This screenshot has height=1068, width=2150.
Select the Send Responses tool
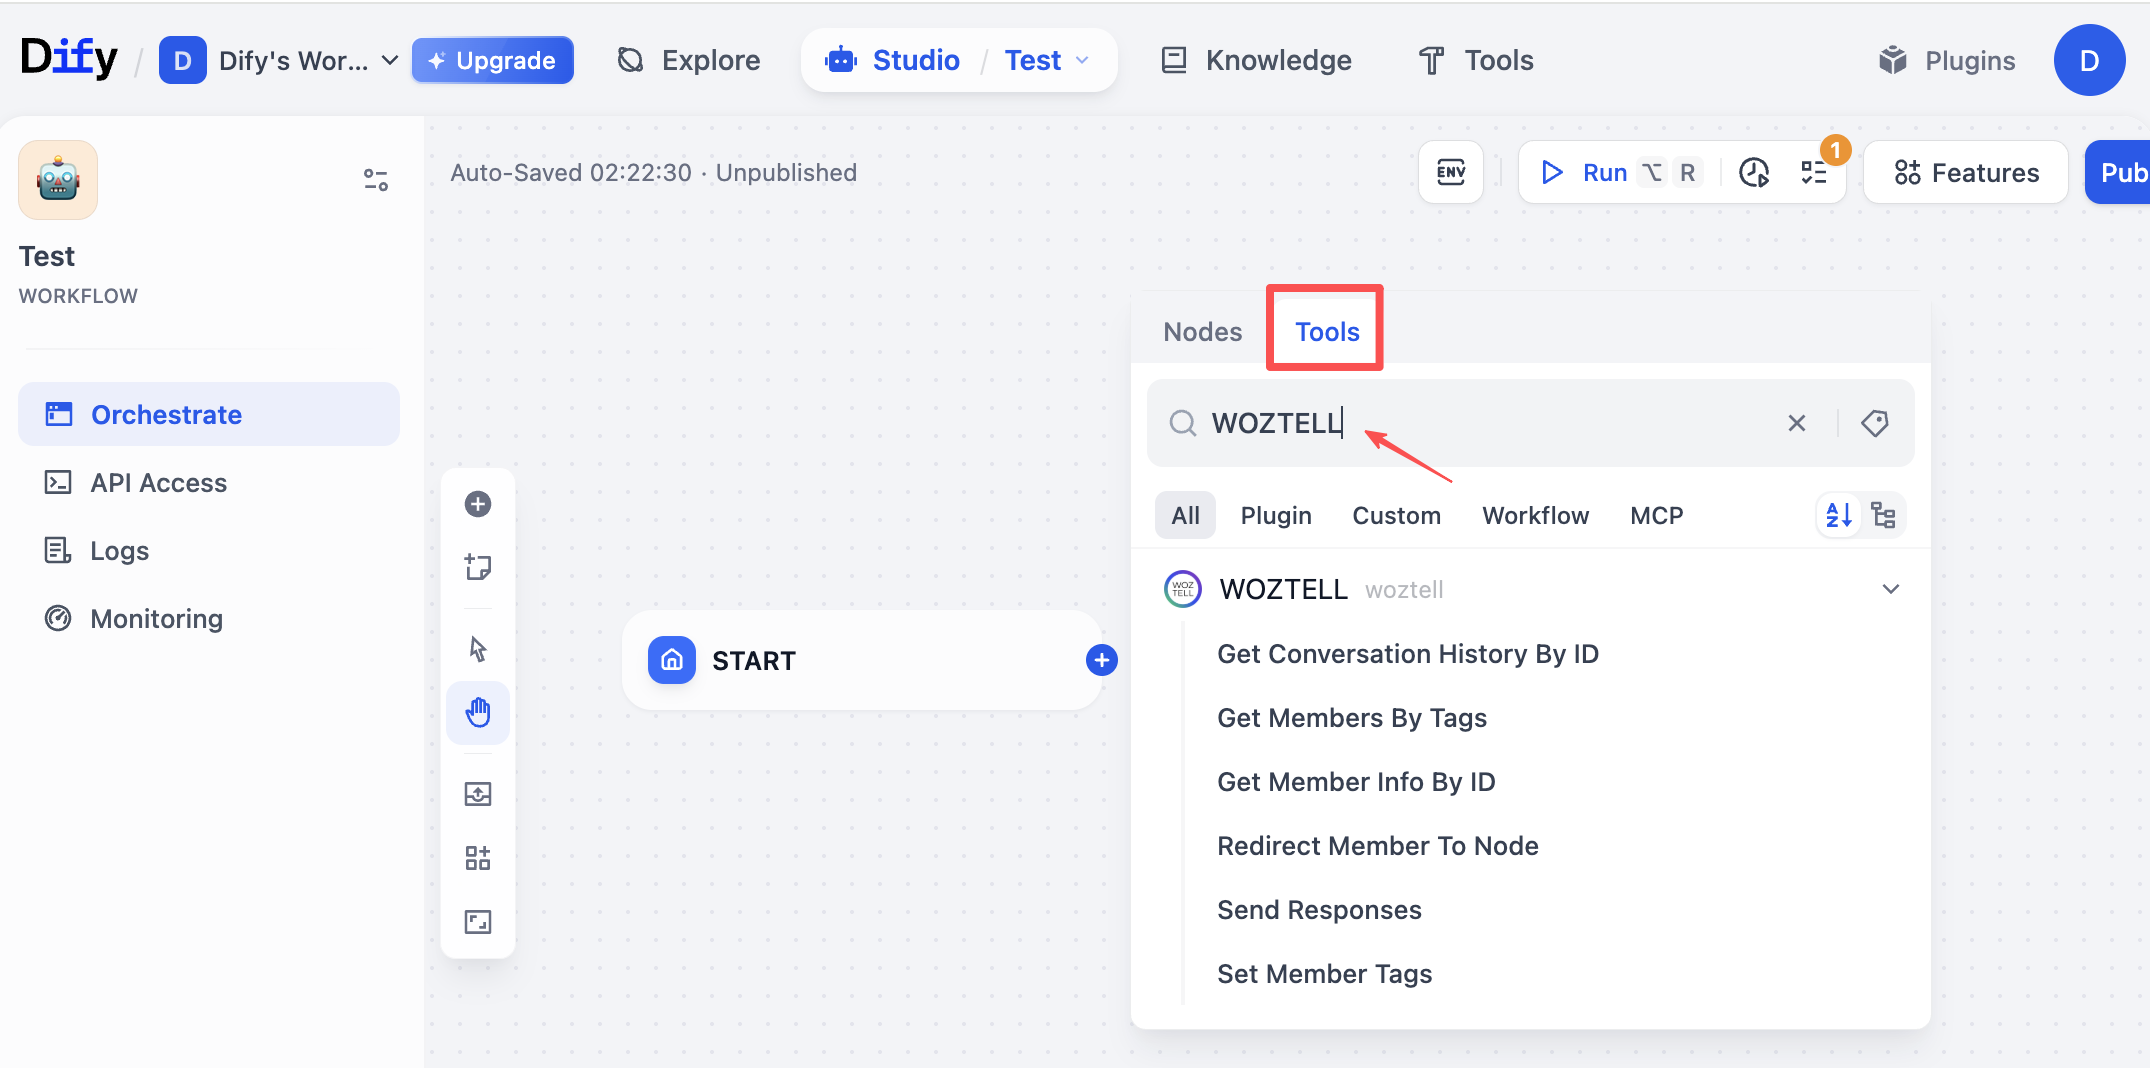tap(1319, 910)
